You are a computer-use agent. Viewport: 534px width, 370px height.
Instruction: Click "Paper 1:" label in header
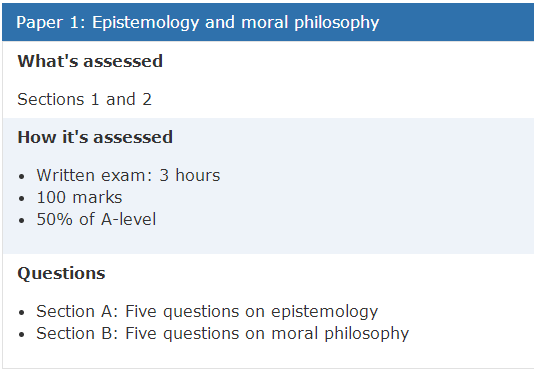(x=51, y=22)
